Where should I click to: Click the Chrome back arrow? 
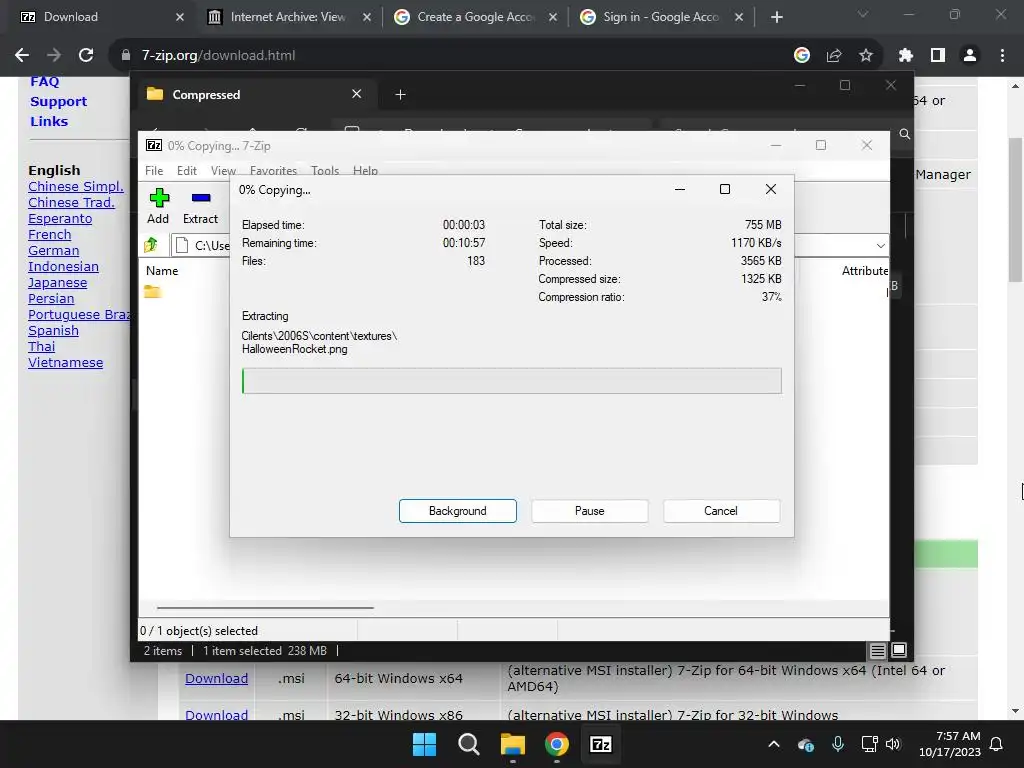[22, 56]
